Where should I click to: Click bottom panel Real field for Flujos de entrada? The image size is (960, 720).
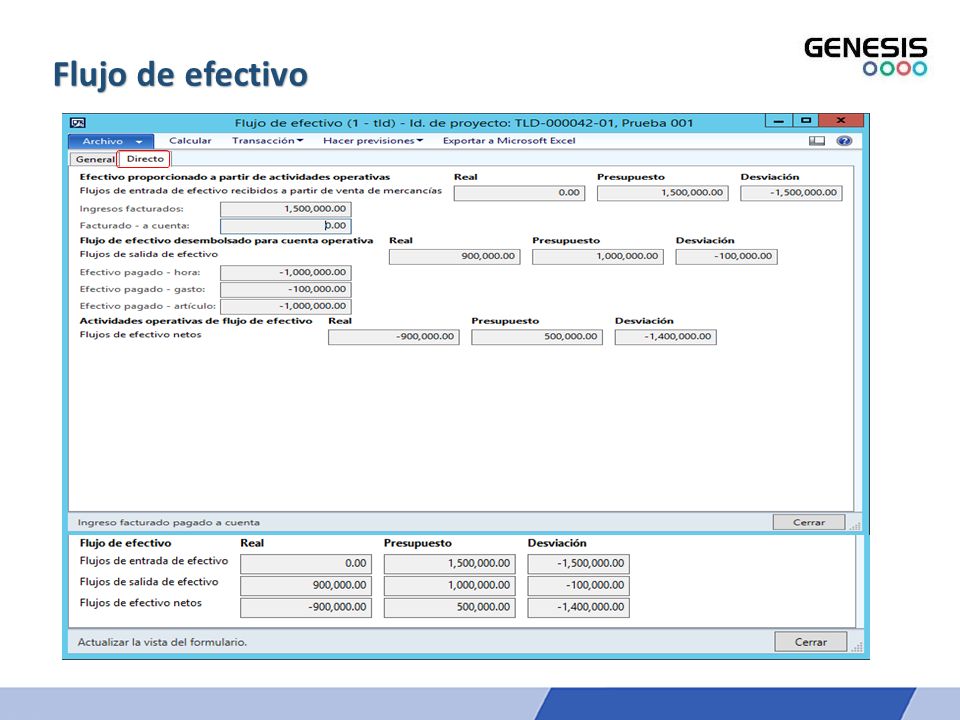pyautogui.click(x=306, y=564)
